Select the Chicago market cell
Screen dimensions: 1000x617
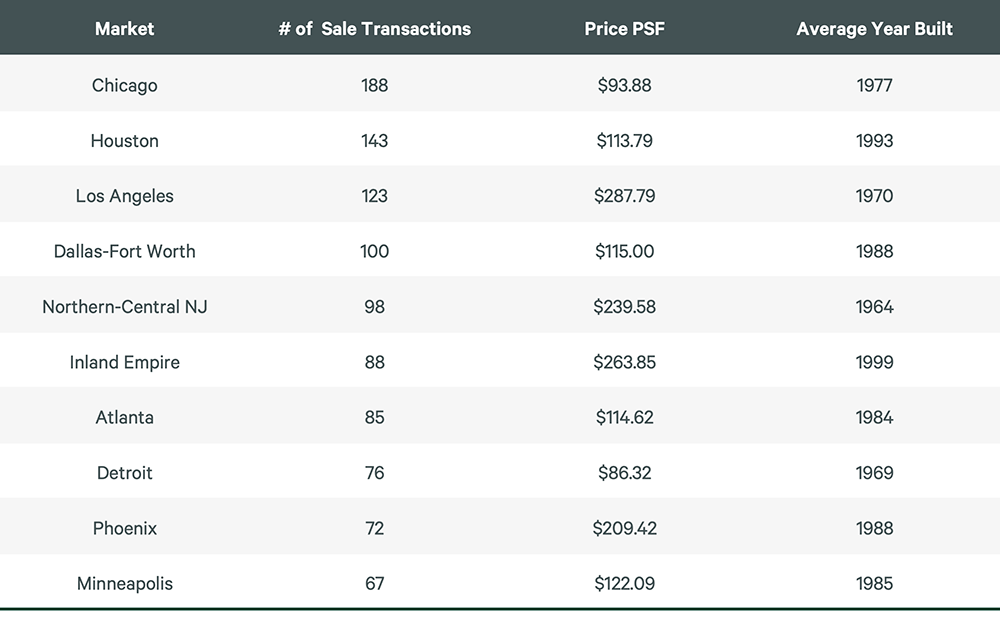pyautogui.click(x=124, y=85)
